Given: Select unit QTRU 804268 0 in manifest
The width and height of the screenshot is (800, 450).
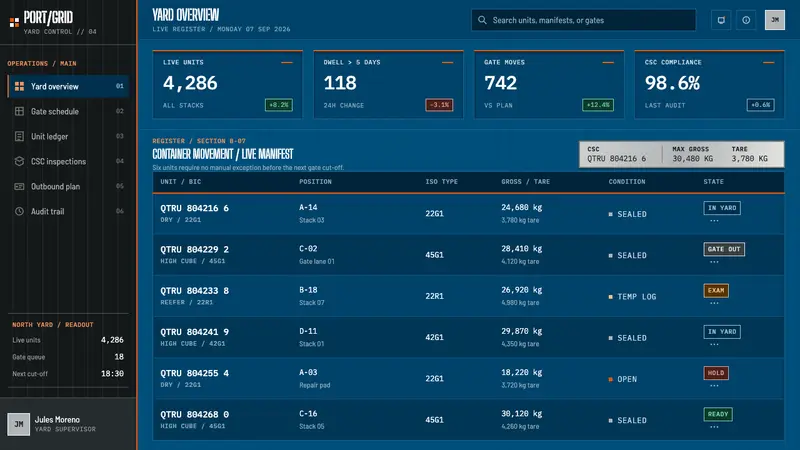Looking at the screenshot, I should [x=194, y=415].
